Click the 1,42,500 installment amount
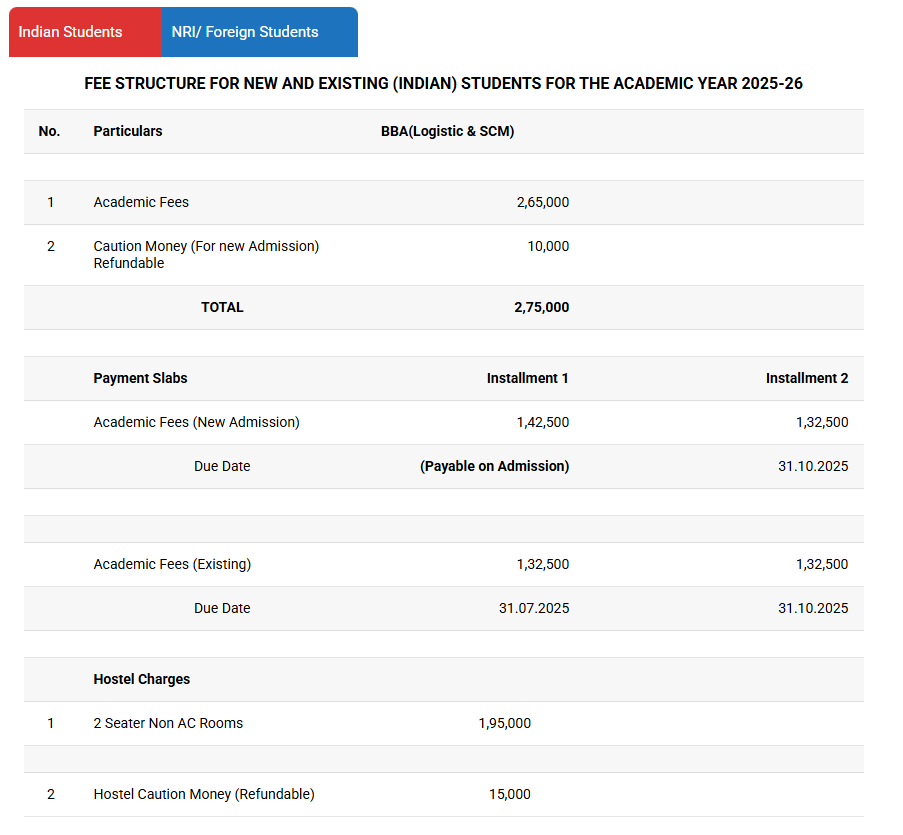903x835 pixels. pos(542,422)
